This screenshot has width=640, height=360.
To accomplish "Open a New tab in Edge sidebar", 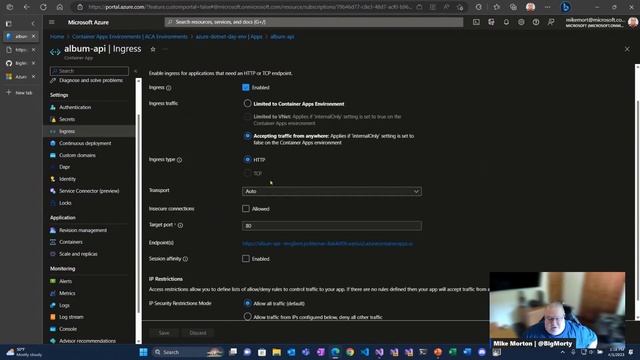I will click(x=19, y=93).
